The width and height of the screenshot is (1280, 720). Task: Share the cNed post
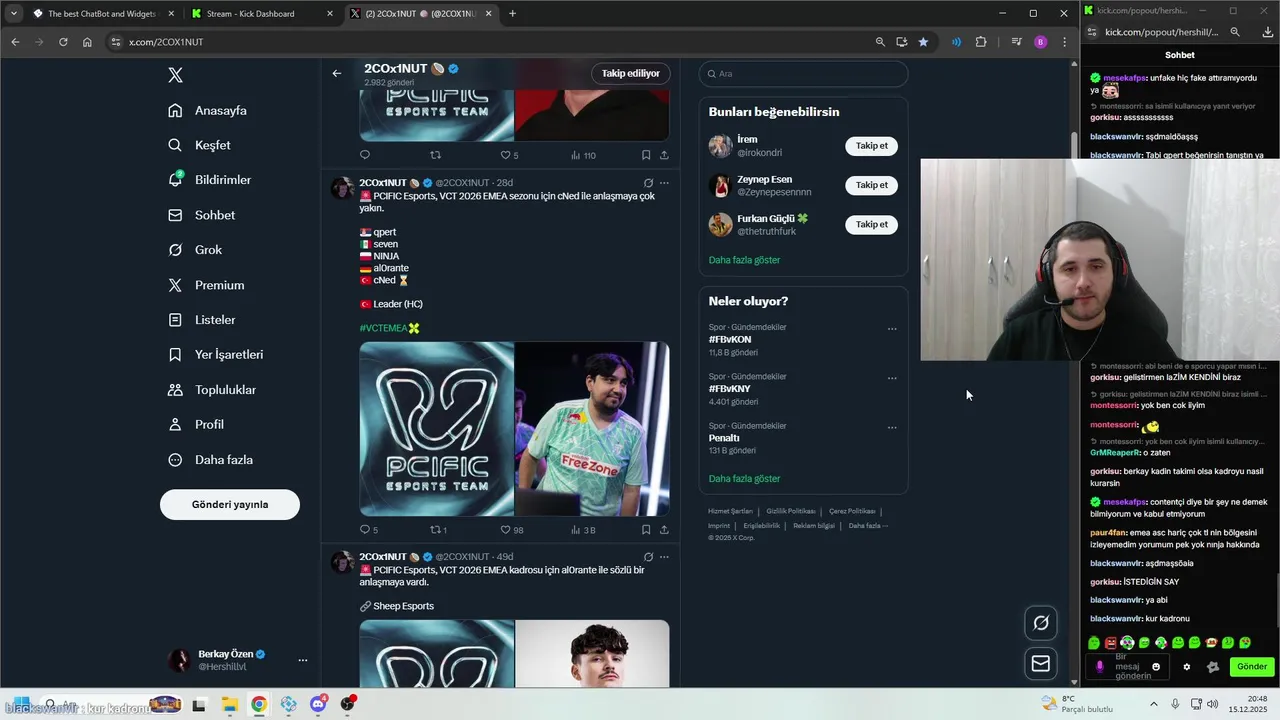click(664, 530)
